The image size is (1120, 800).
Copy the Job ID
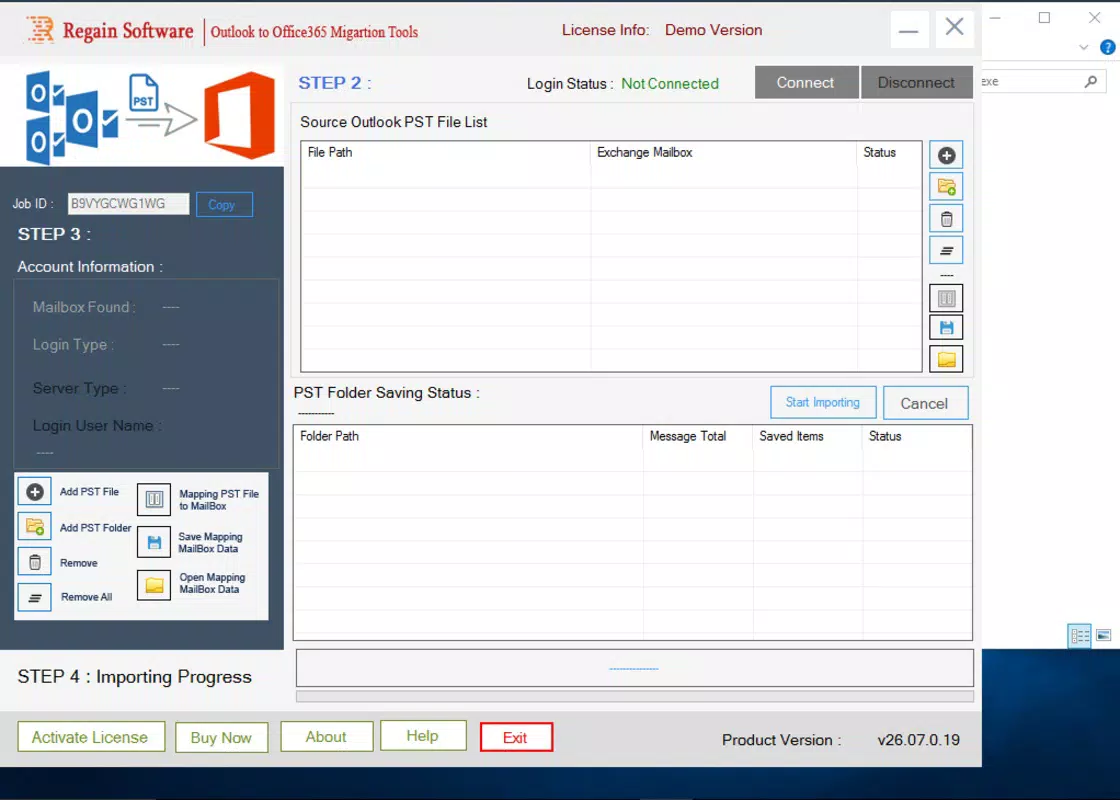224,204
